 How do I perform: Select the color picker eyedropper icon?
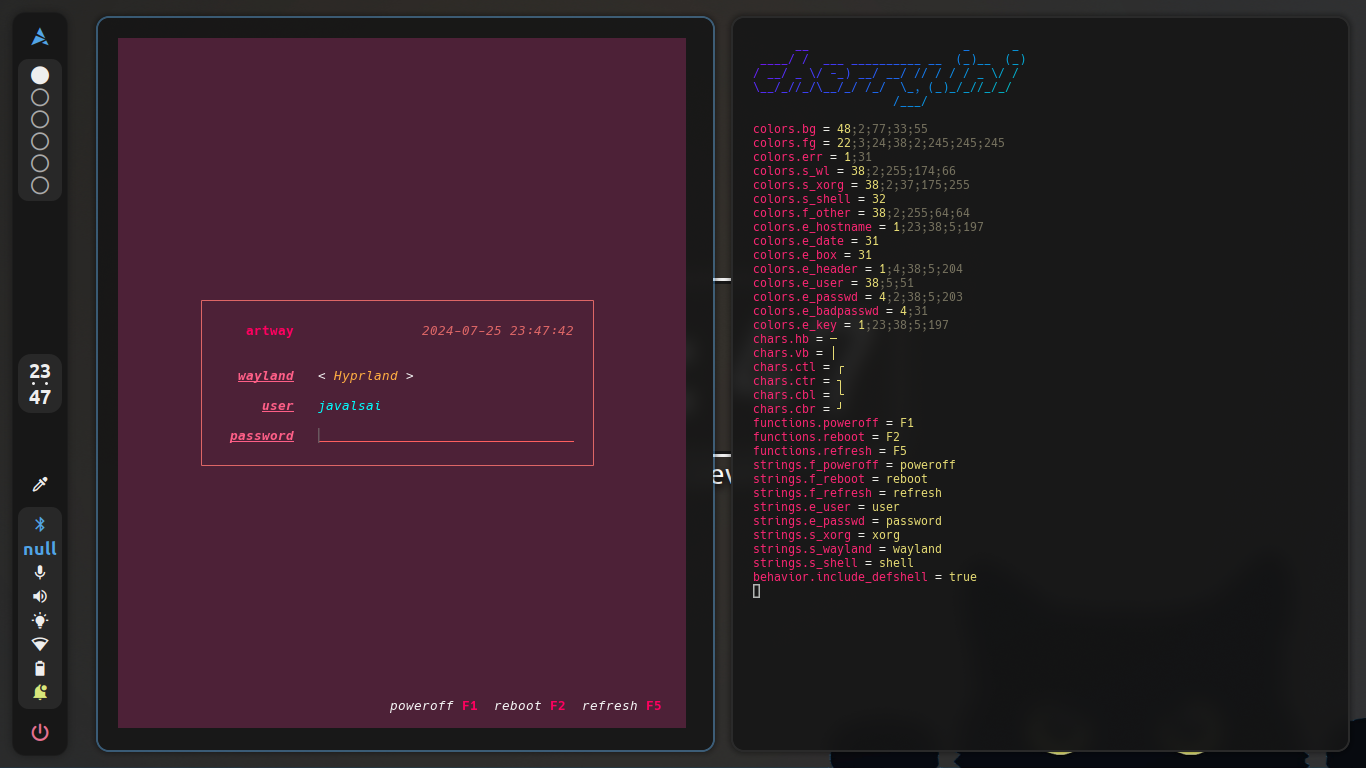40,484
